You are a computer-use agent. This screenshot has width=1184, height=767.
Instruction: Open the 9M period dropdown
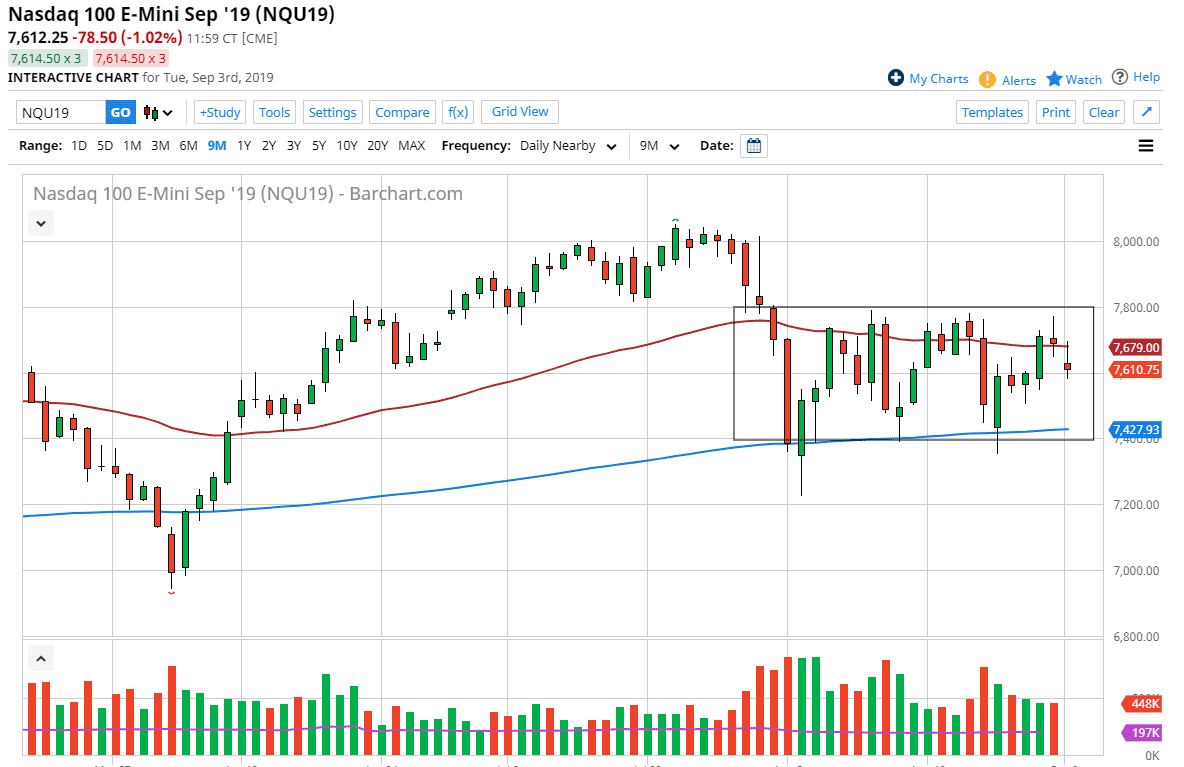pyautogui.click(x=658, y=145)
